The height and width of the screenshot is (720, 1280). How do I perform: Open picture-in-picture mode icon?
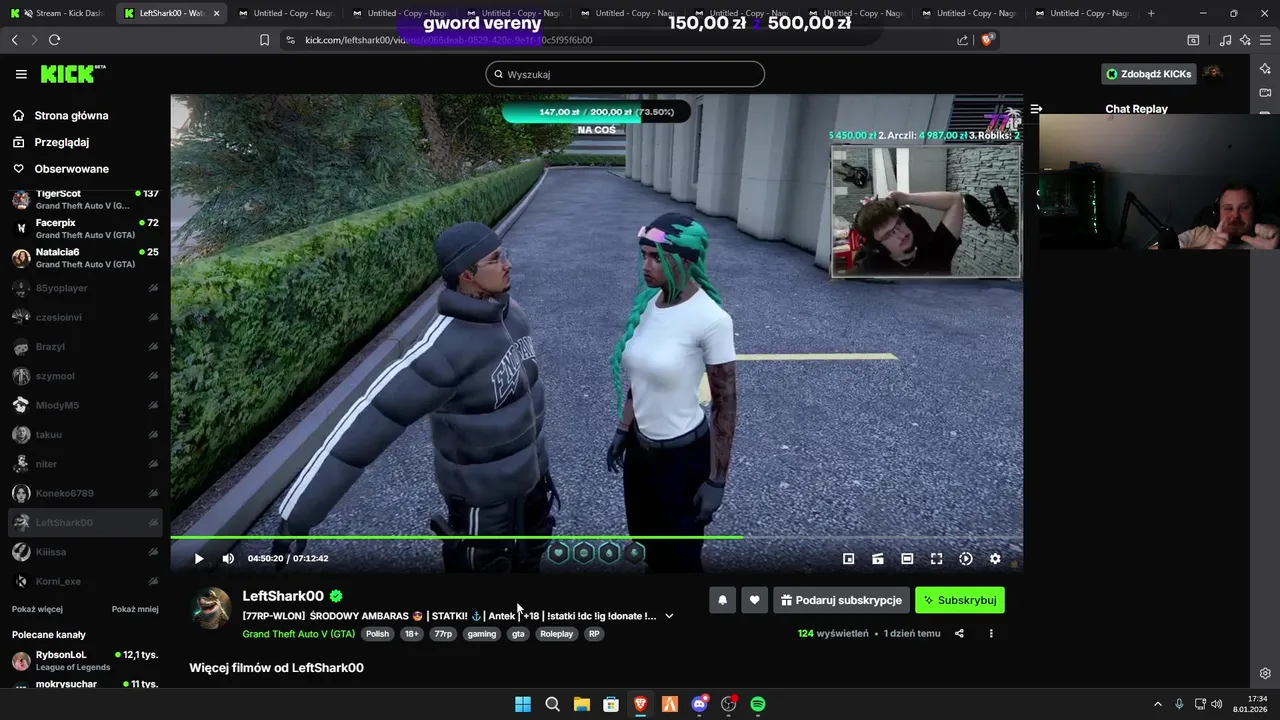[x=848, y=559]
